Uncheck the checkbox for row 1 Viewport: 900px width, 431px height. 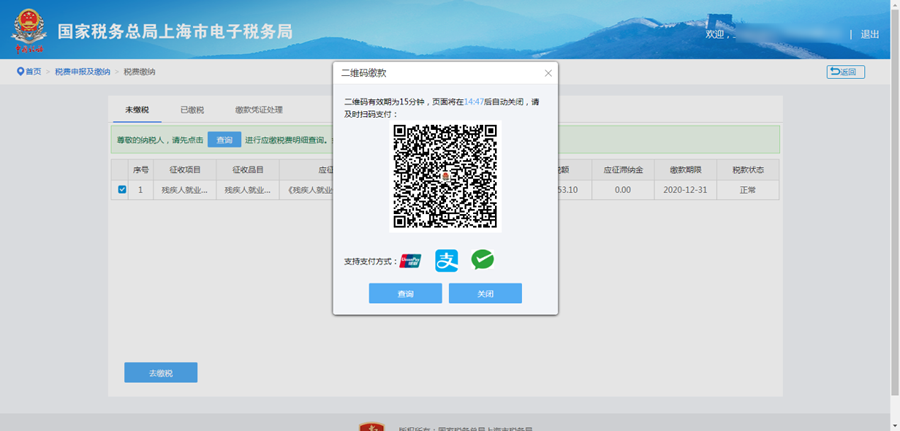click(122, 189)
